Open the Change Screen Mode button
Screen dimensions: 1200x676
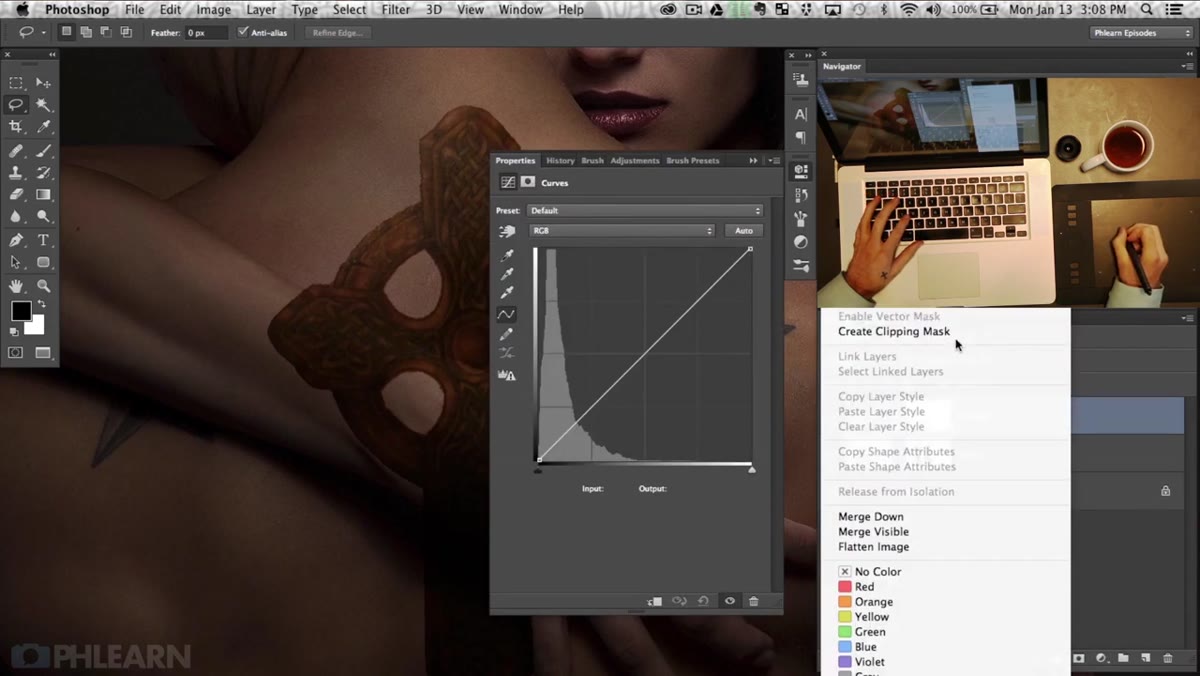point(43,353)
